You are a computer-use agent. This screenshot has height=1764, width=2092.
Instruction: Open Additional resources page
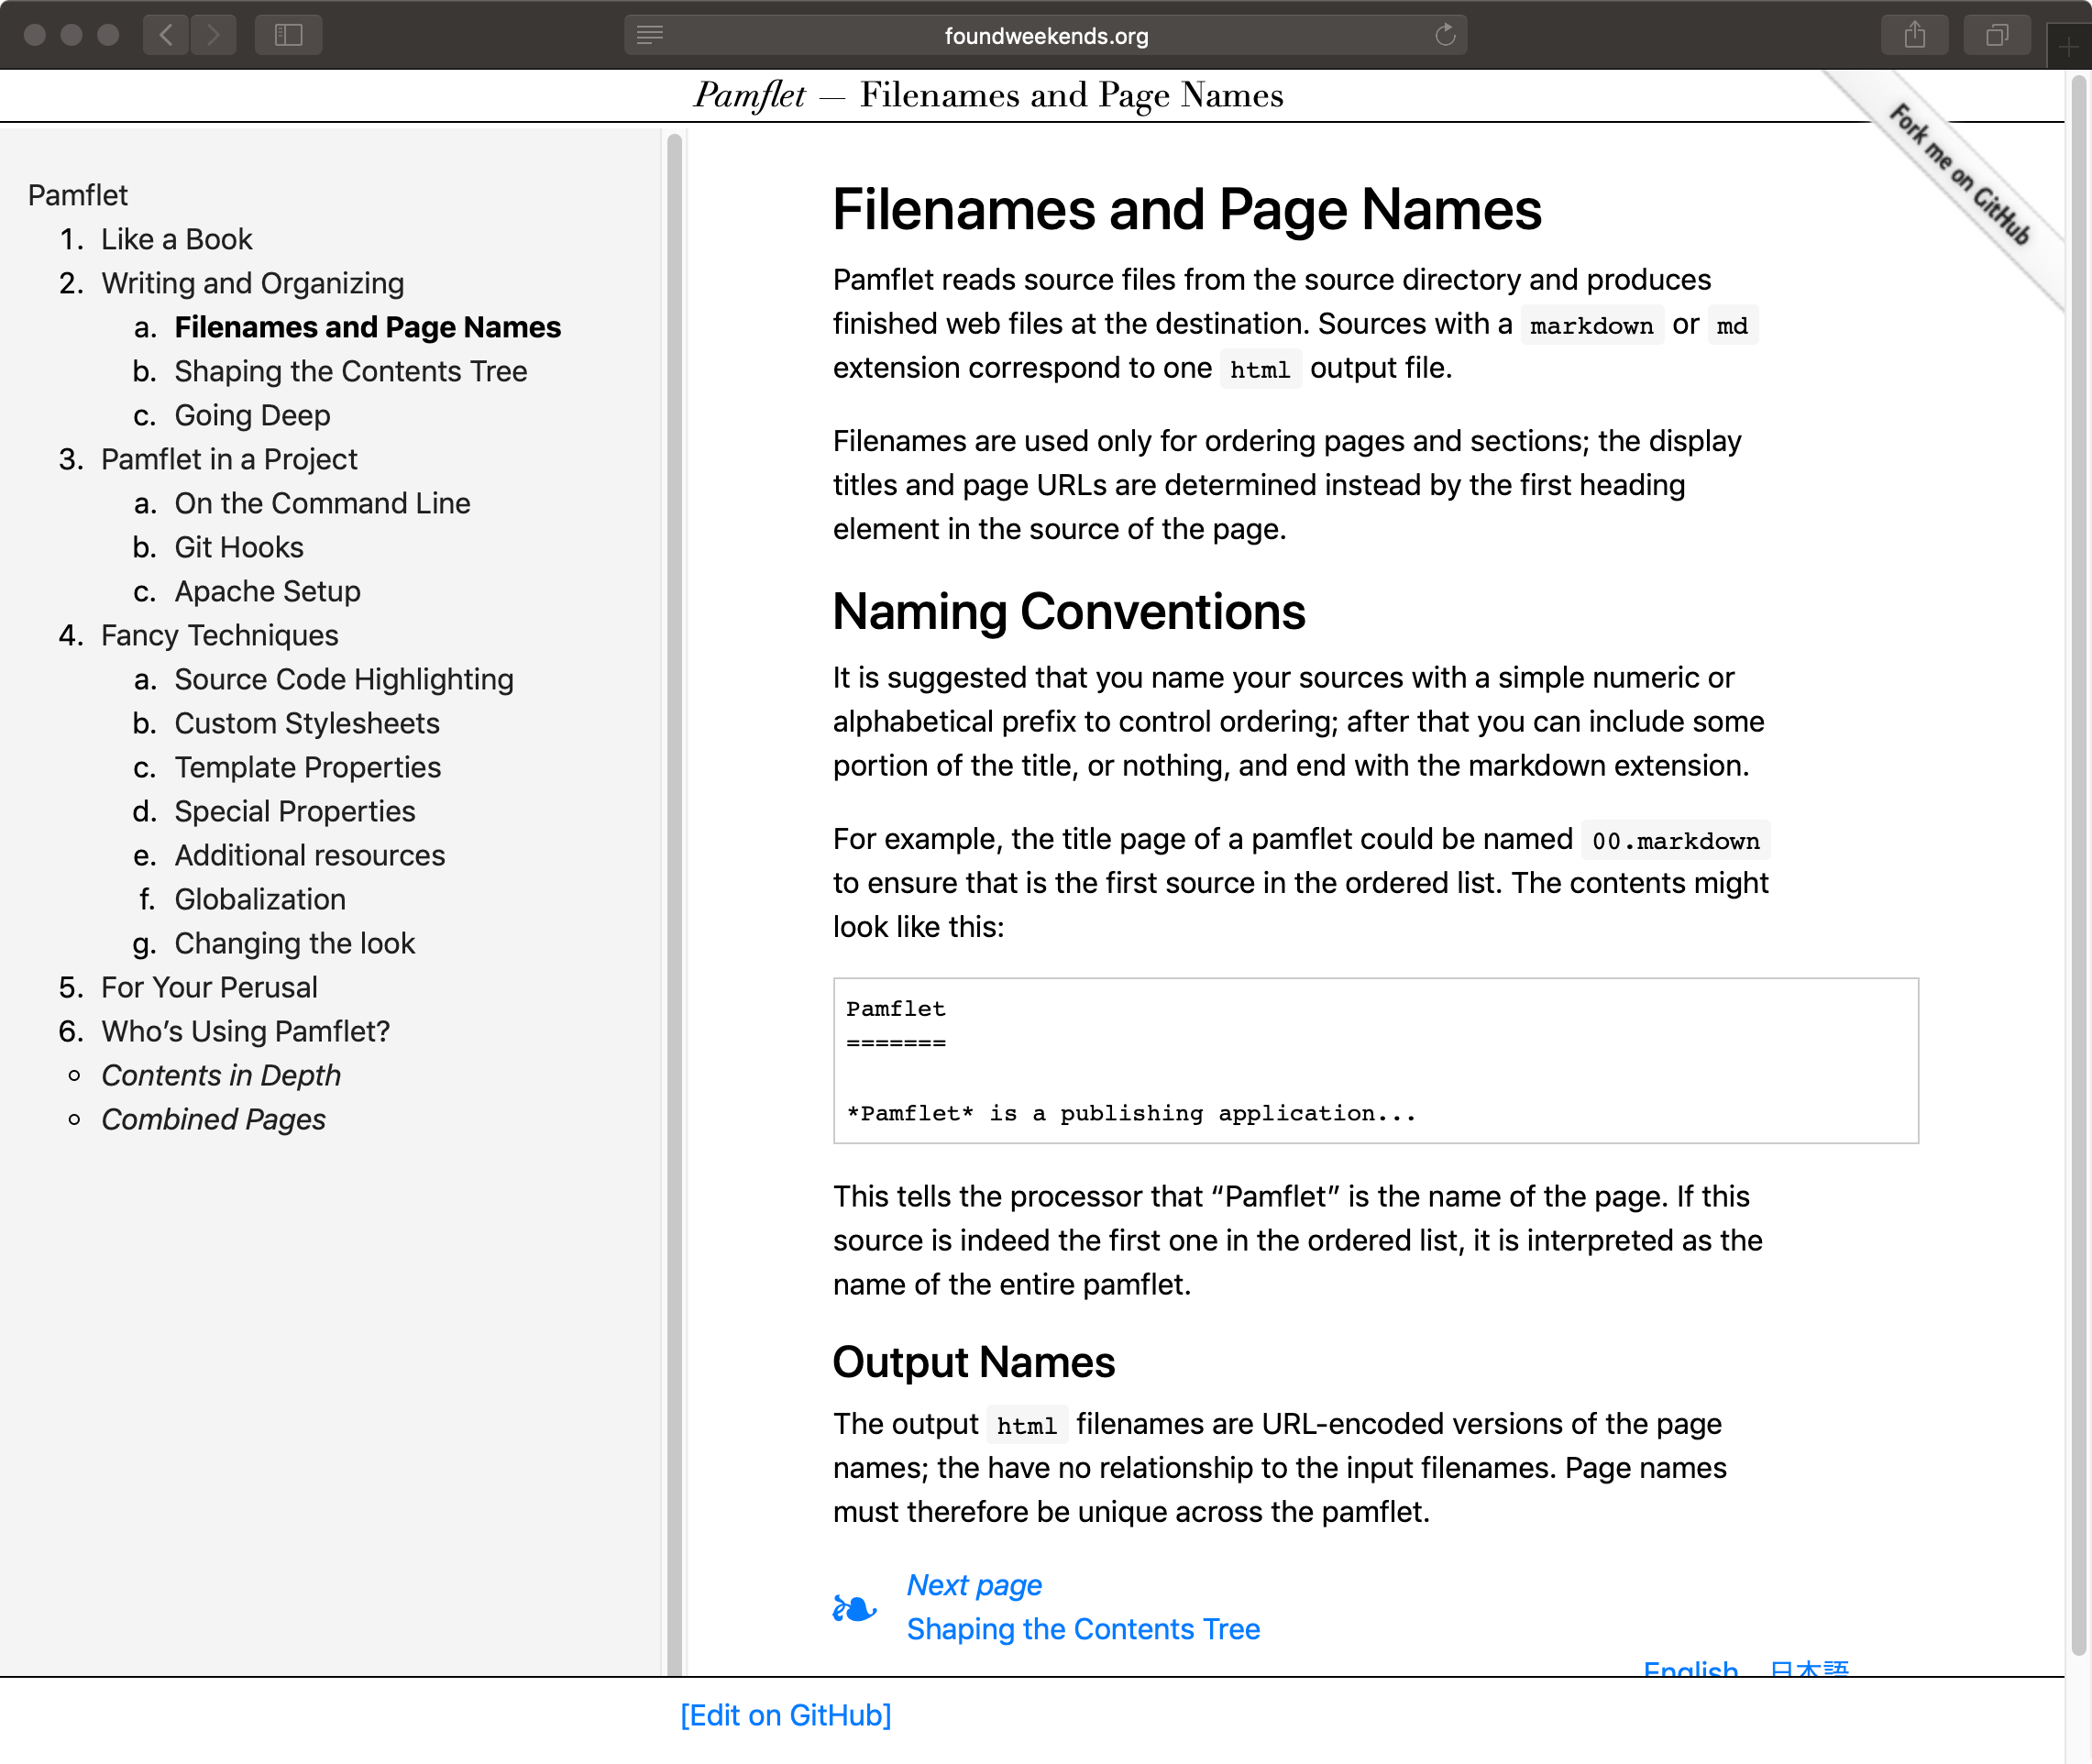tap(310, 855)
